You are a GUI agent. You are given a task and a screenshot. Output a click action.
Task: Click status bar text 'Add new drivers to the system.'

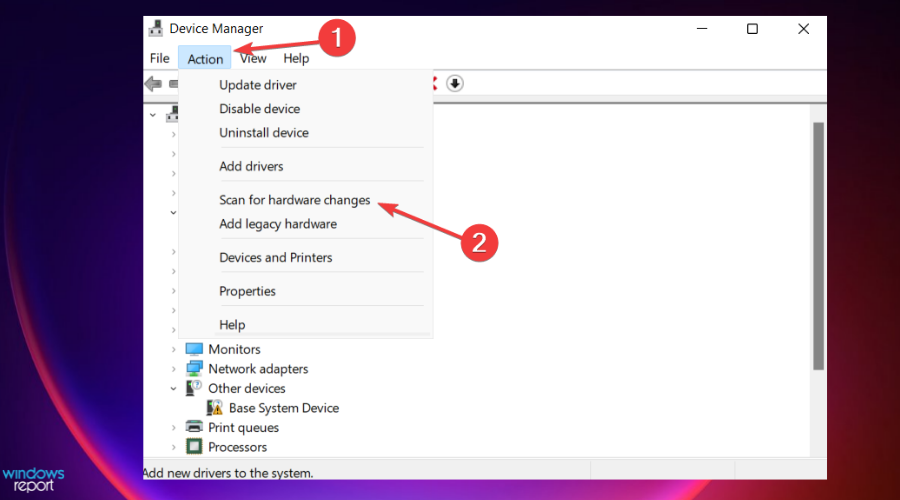(228, 473)
